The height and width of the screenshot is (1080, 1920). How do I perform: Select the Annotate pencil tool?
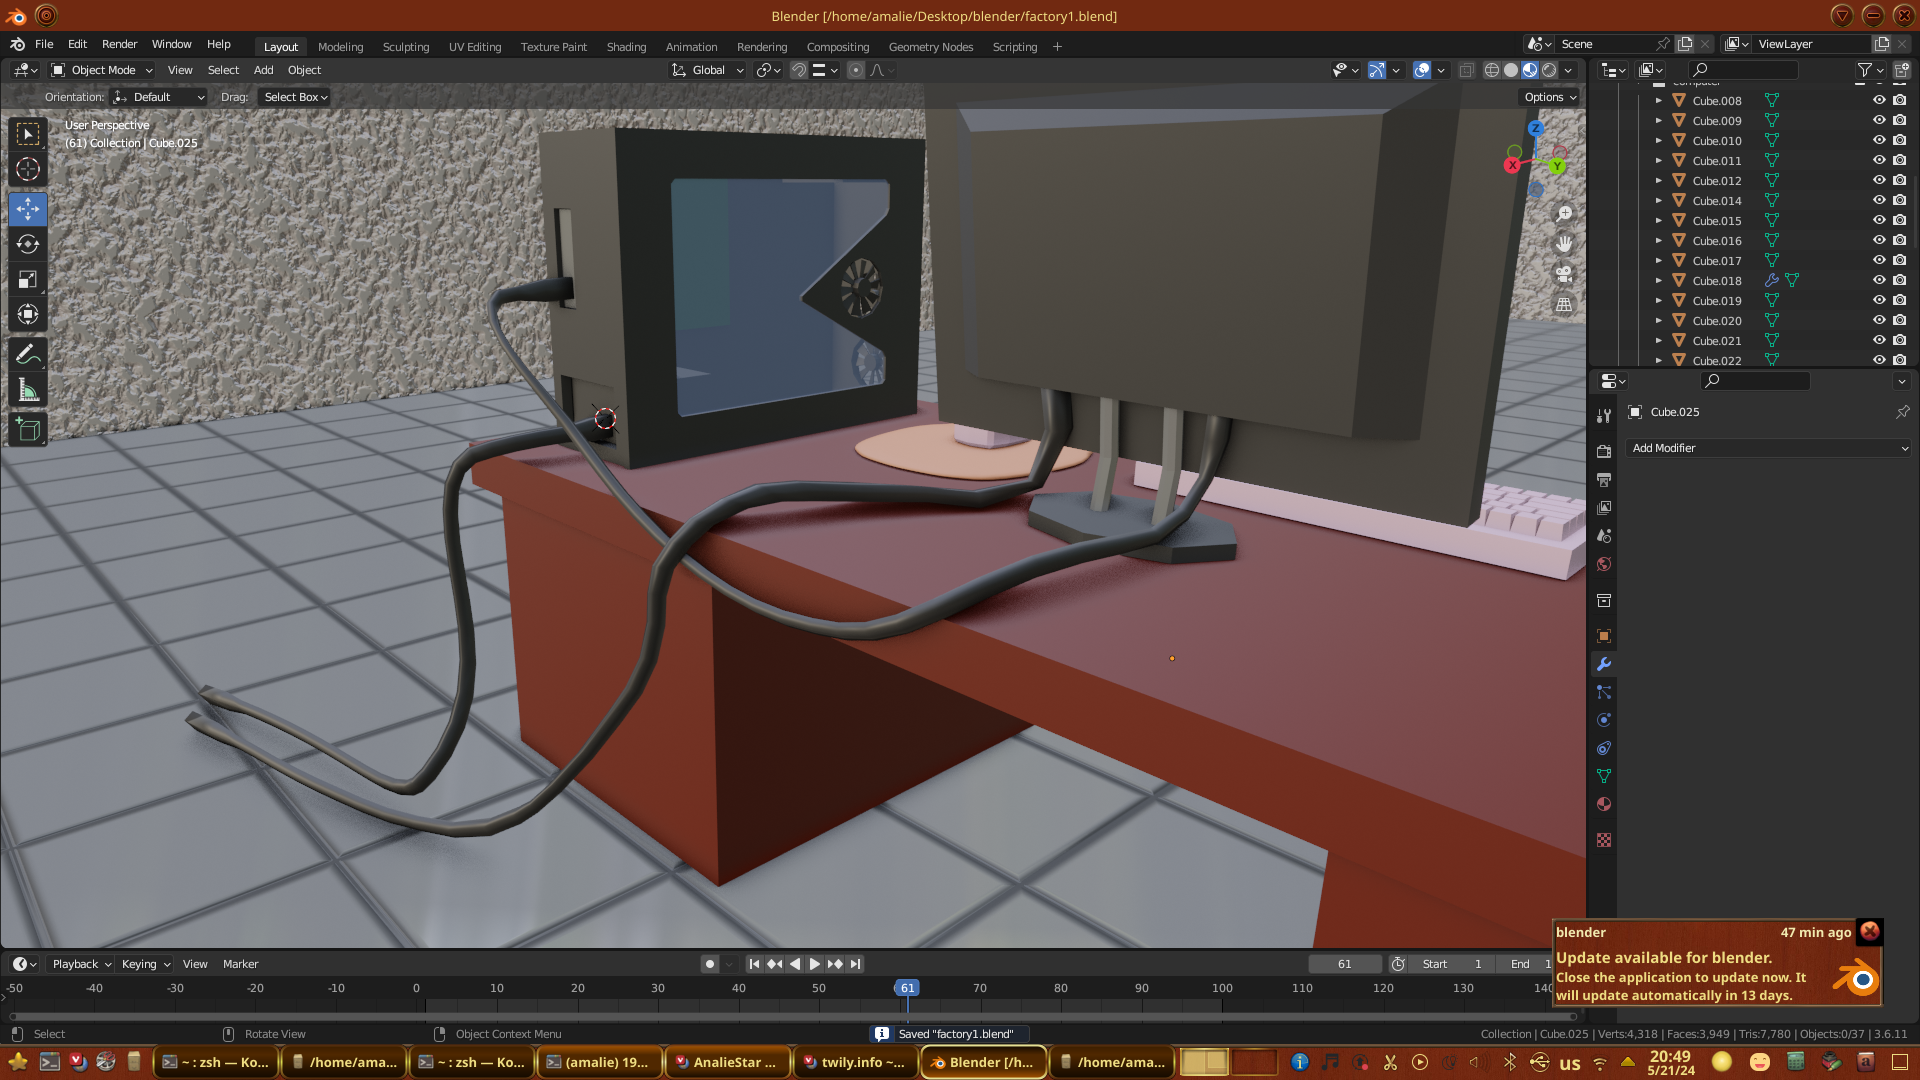point(28,354)
